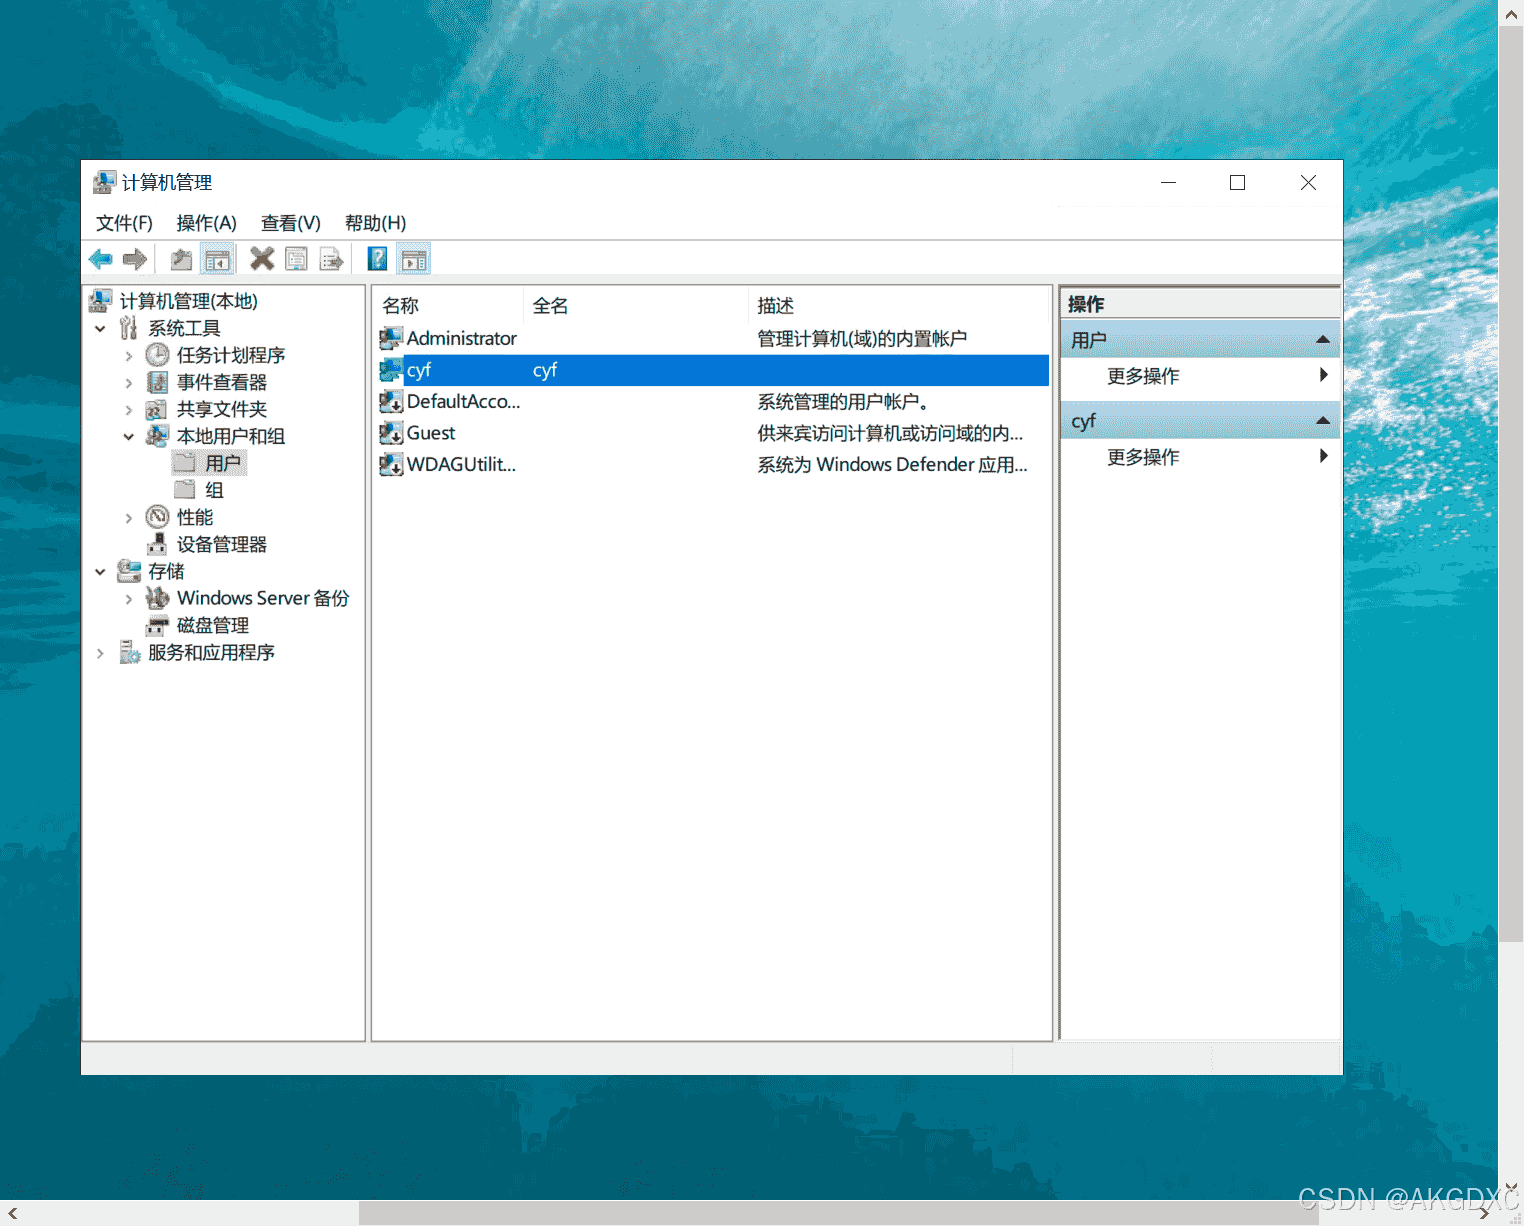Open the 查看(V) menu
The image size is (1524, 1226).
pos(290,223)
